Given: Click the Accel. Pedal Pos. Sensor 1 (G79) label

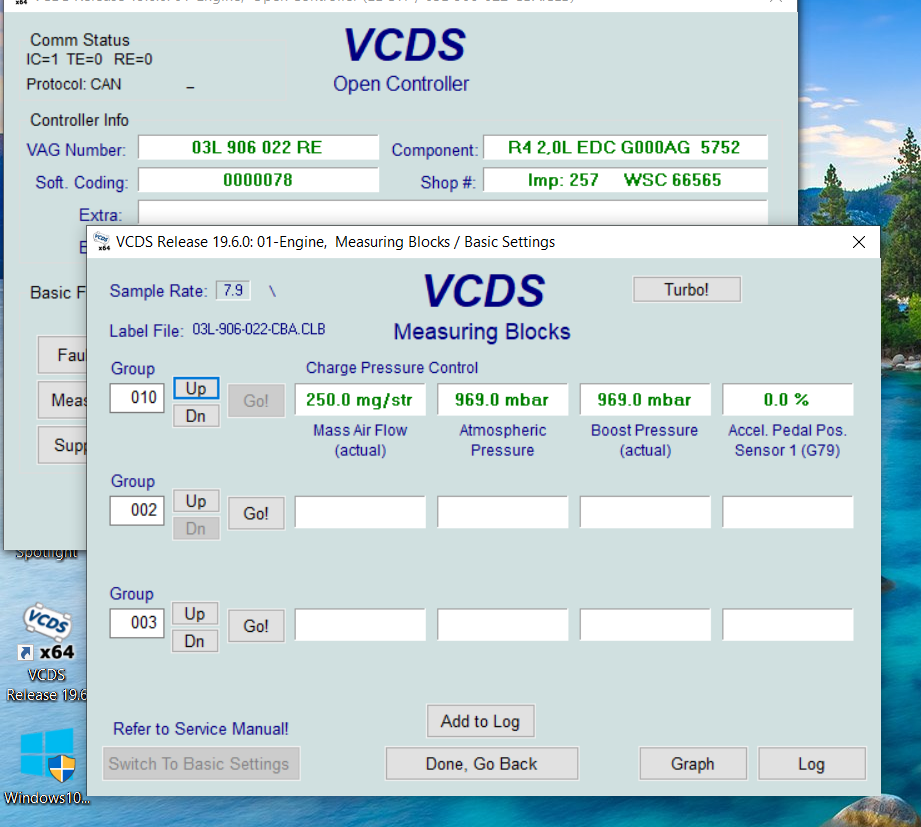Looking at the screenshot, I should (788, 441).
